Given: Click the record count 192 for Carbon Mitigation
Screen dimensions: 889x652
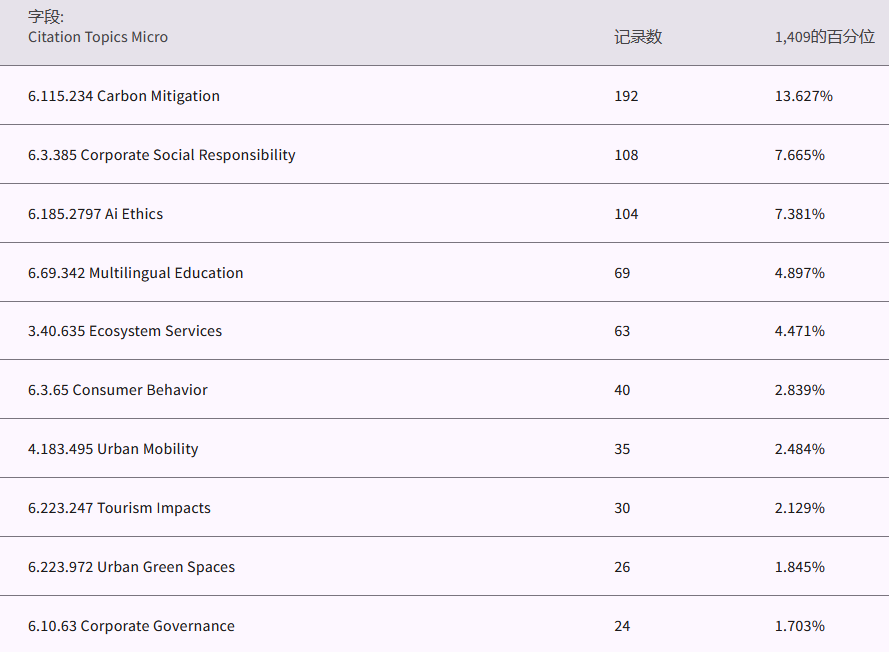Looking at the screenshot, I should tap(626, 96).
